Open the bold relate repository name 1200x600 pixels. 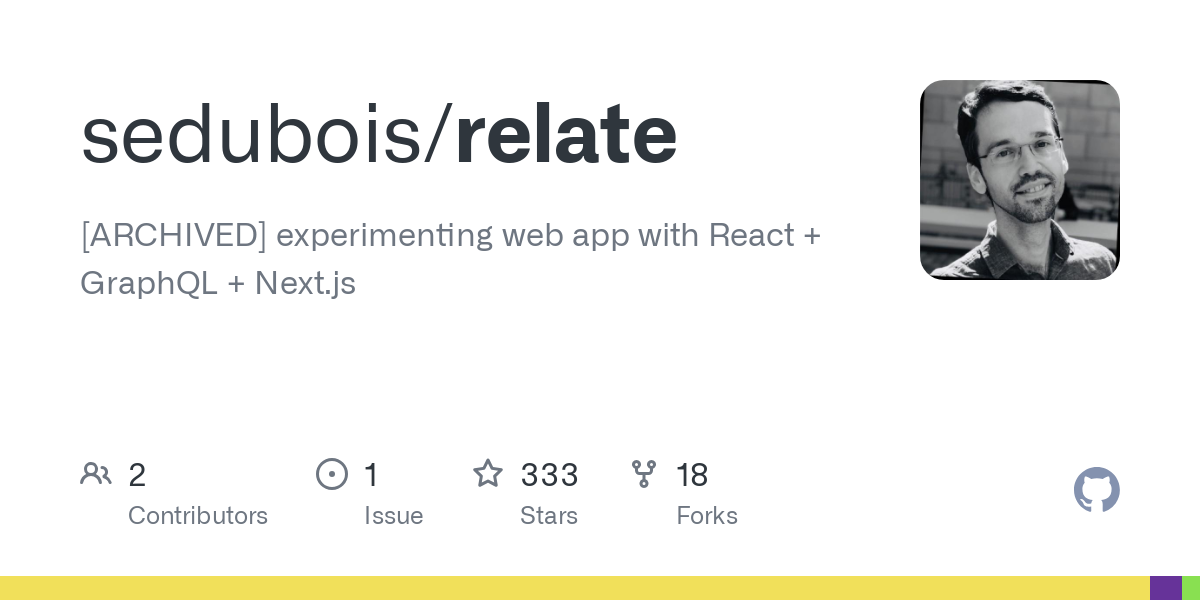pyautogui.click(x=566, y=135)
